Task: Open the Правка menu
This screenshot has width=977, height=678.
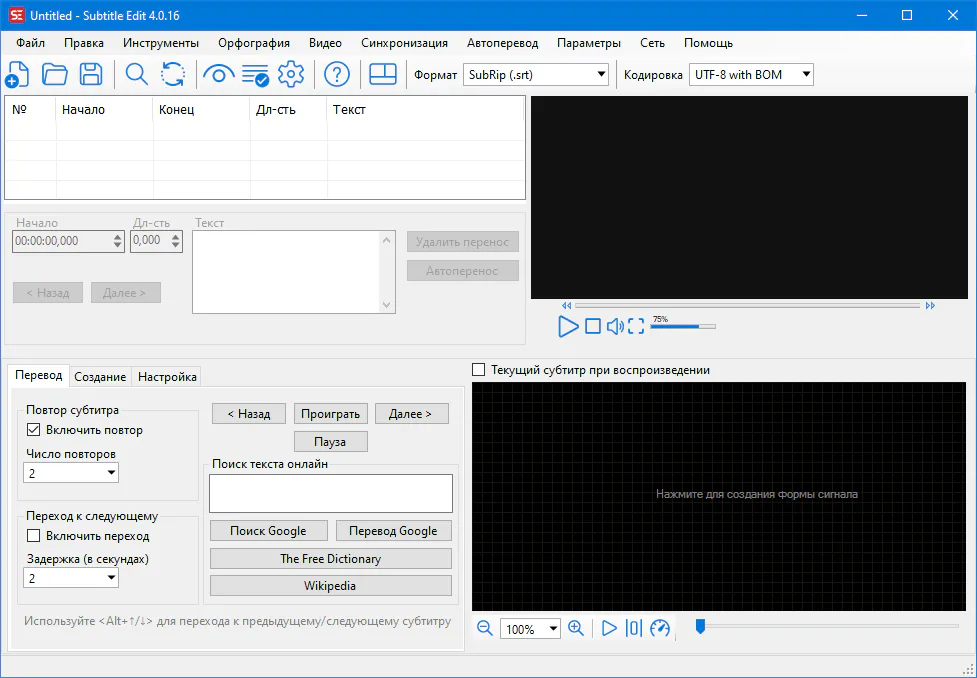Action: coord(83,43)
